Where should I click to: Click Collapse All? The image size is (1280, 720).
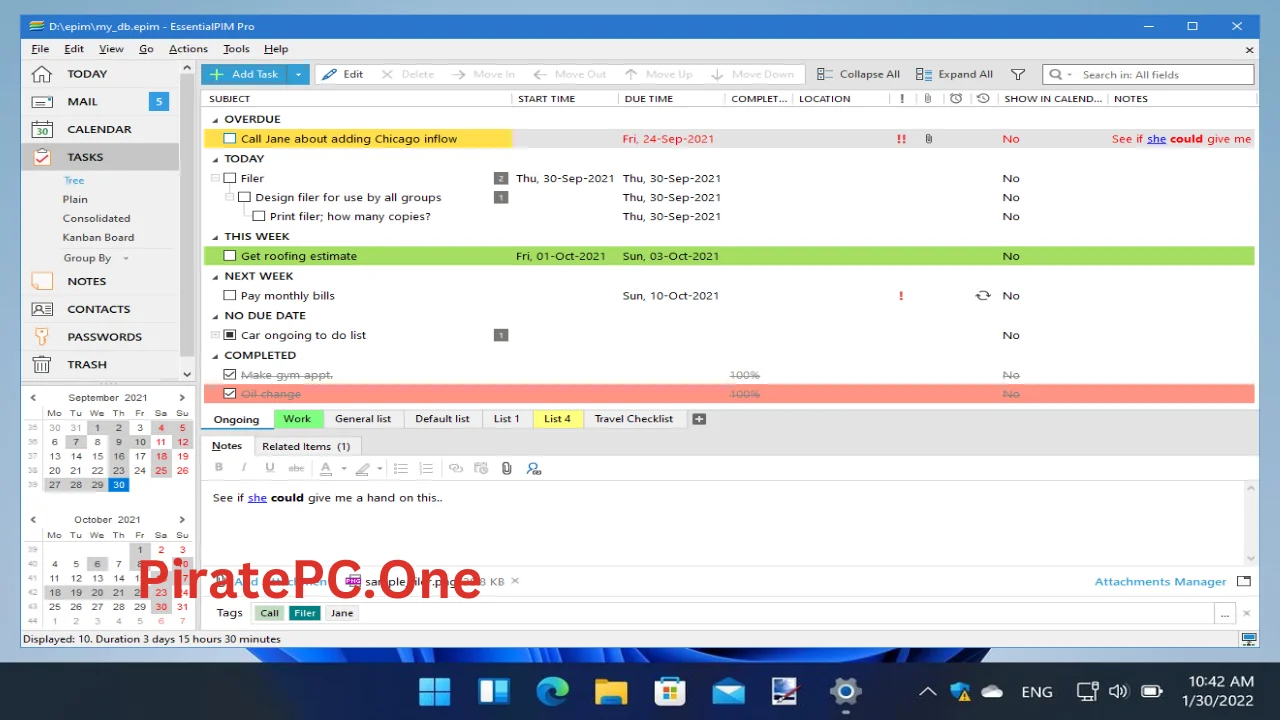pyautogui.click(x=858, y=74)
